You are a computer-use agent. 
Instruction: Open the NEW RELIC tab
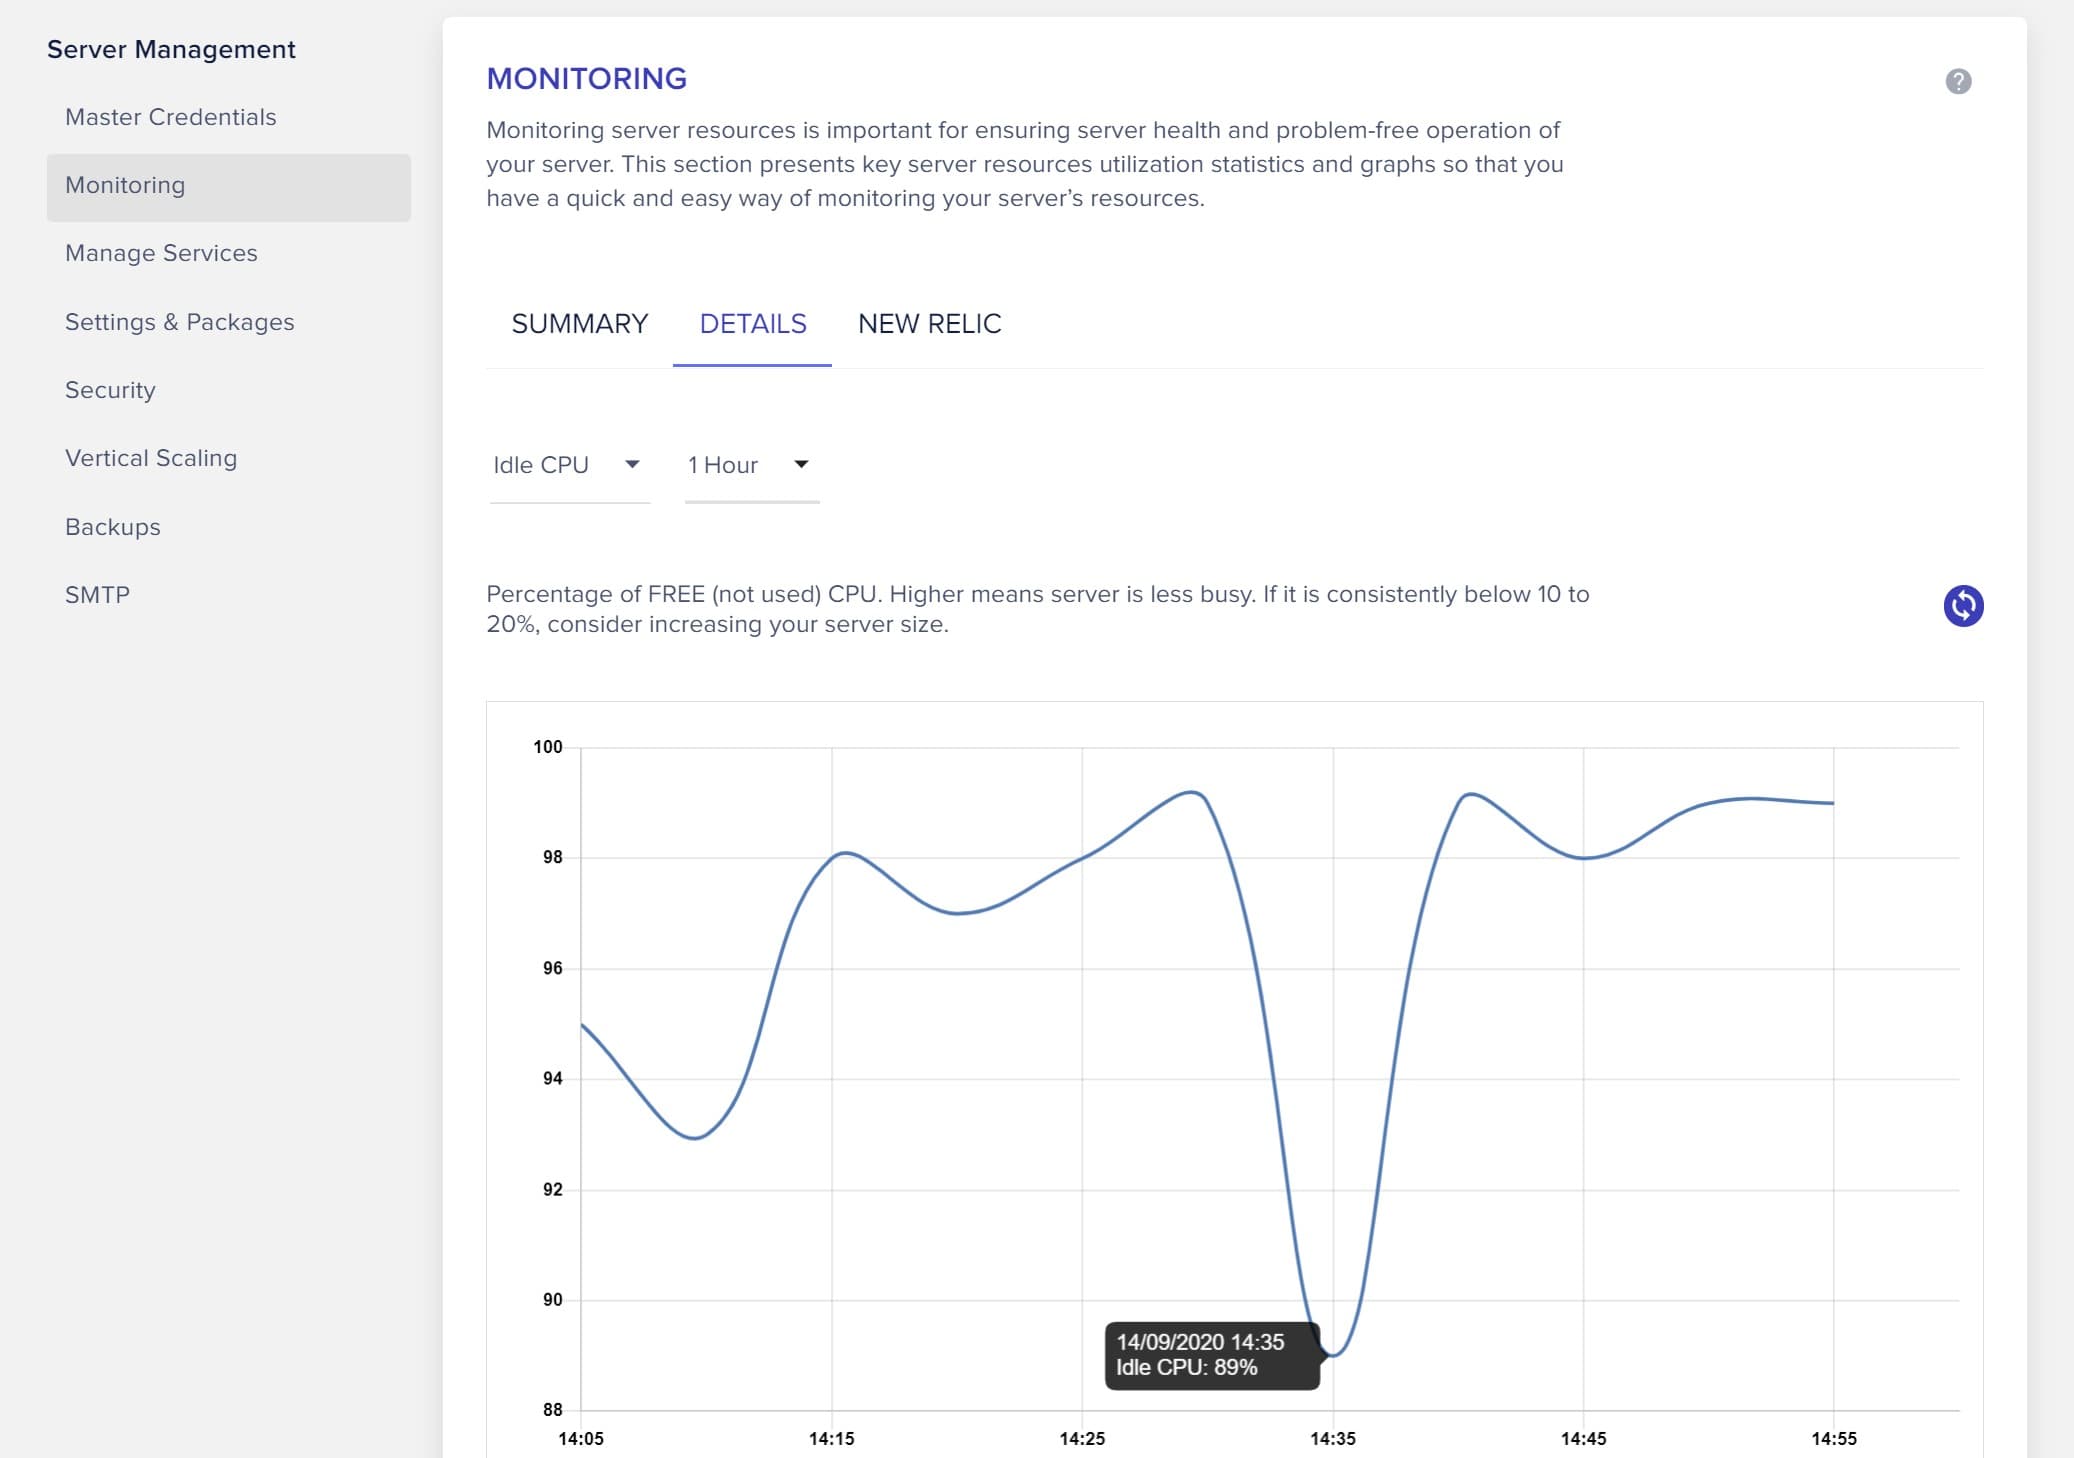(x=929, y=323)
